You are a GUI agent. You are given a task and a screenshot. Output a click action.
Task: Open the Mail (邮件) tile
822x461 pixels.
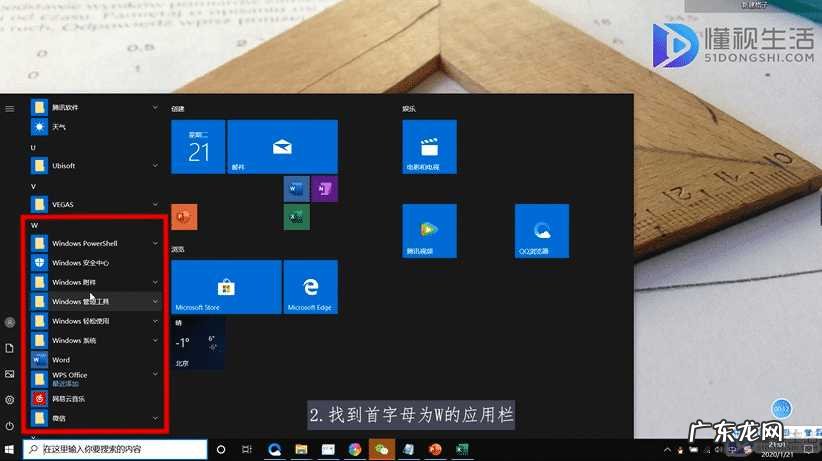(282, 147)
